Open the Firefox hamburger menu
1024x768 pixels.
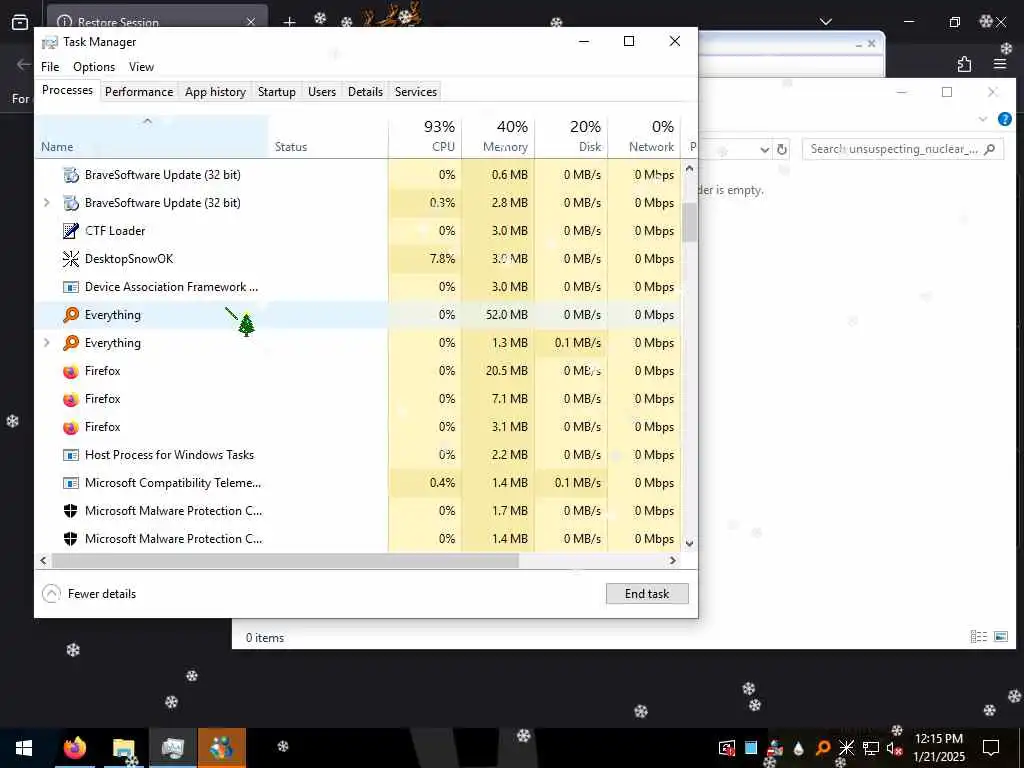tap(1000, 64)
